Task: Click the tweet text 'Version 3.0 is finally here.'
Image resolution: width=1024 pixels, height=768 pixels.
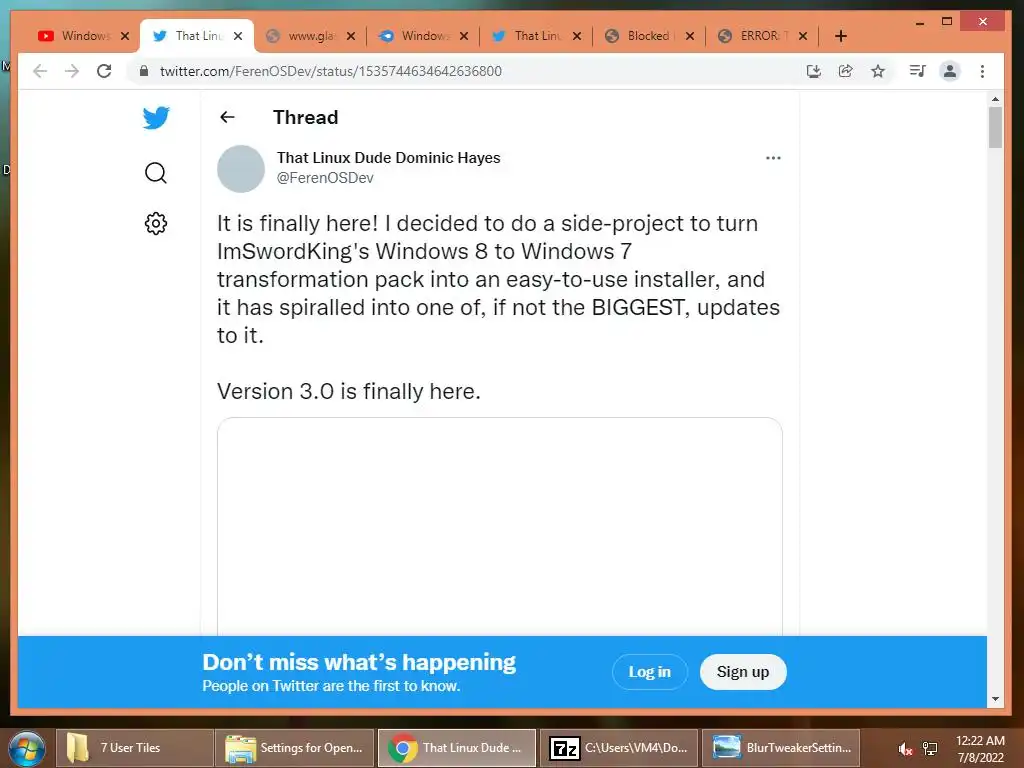Action: 349,391
